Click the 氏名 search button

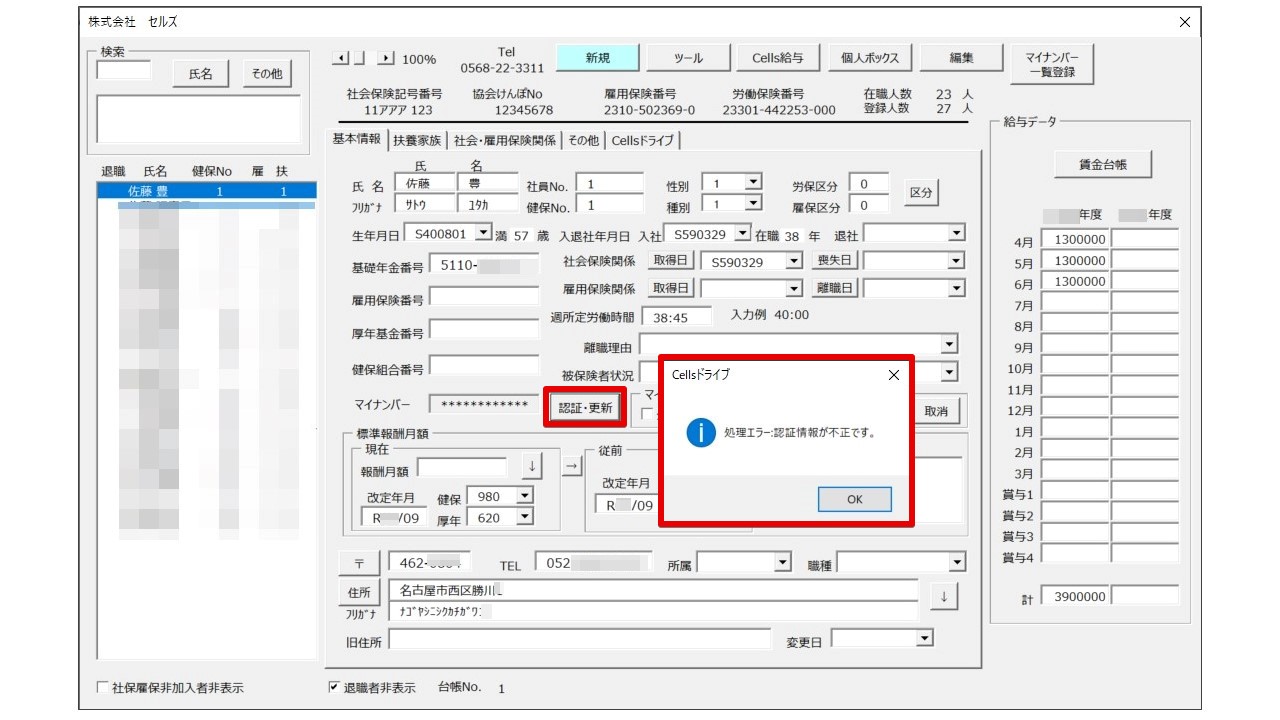click(201, 73)
